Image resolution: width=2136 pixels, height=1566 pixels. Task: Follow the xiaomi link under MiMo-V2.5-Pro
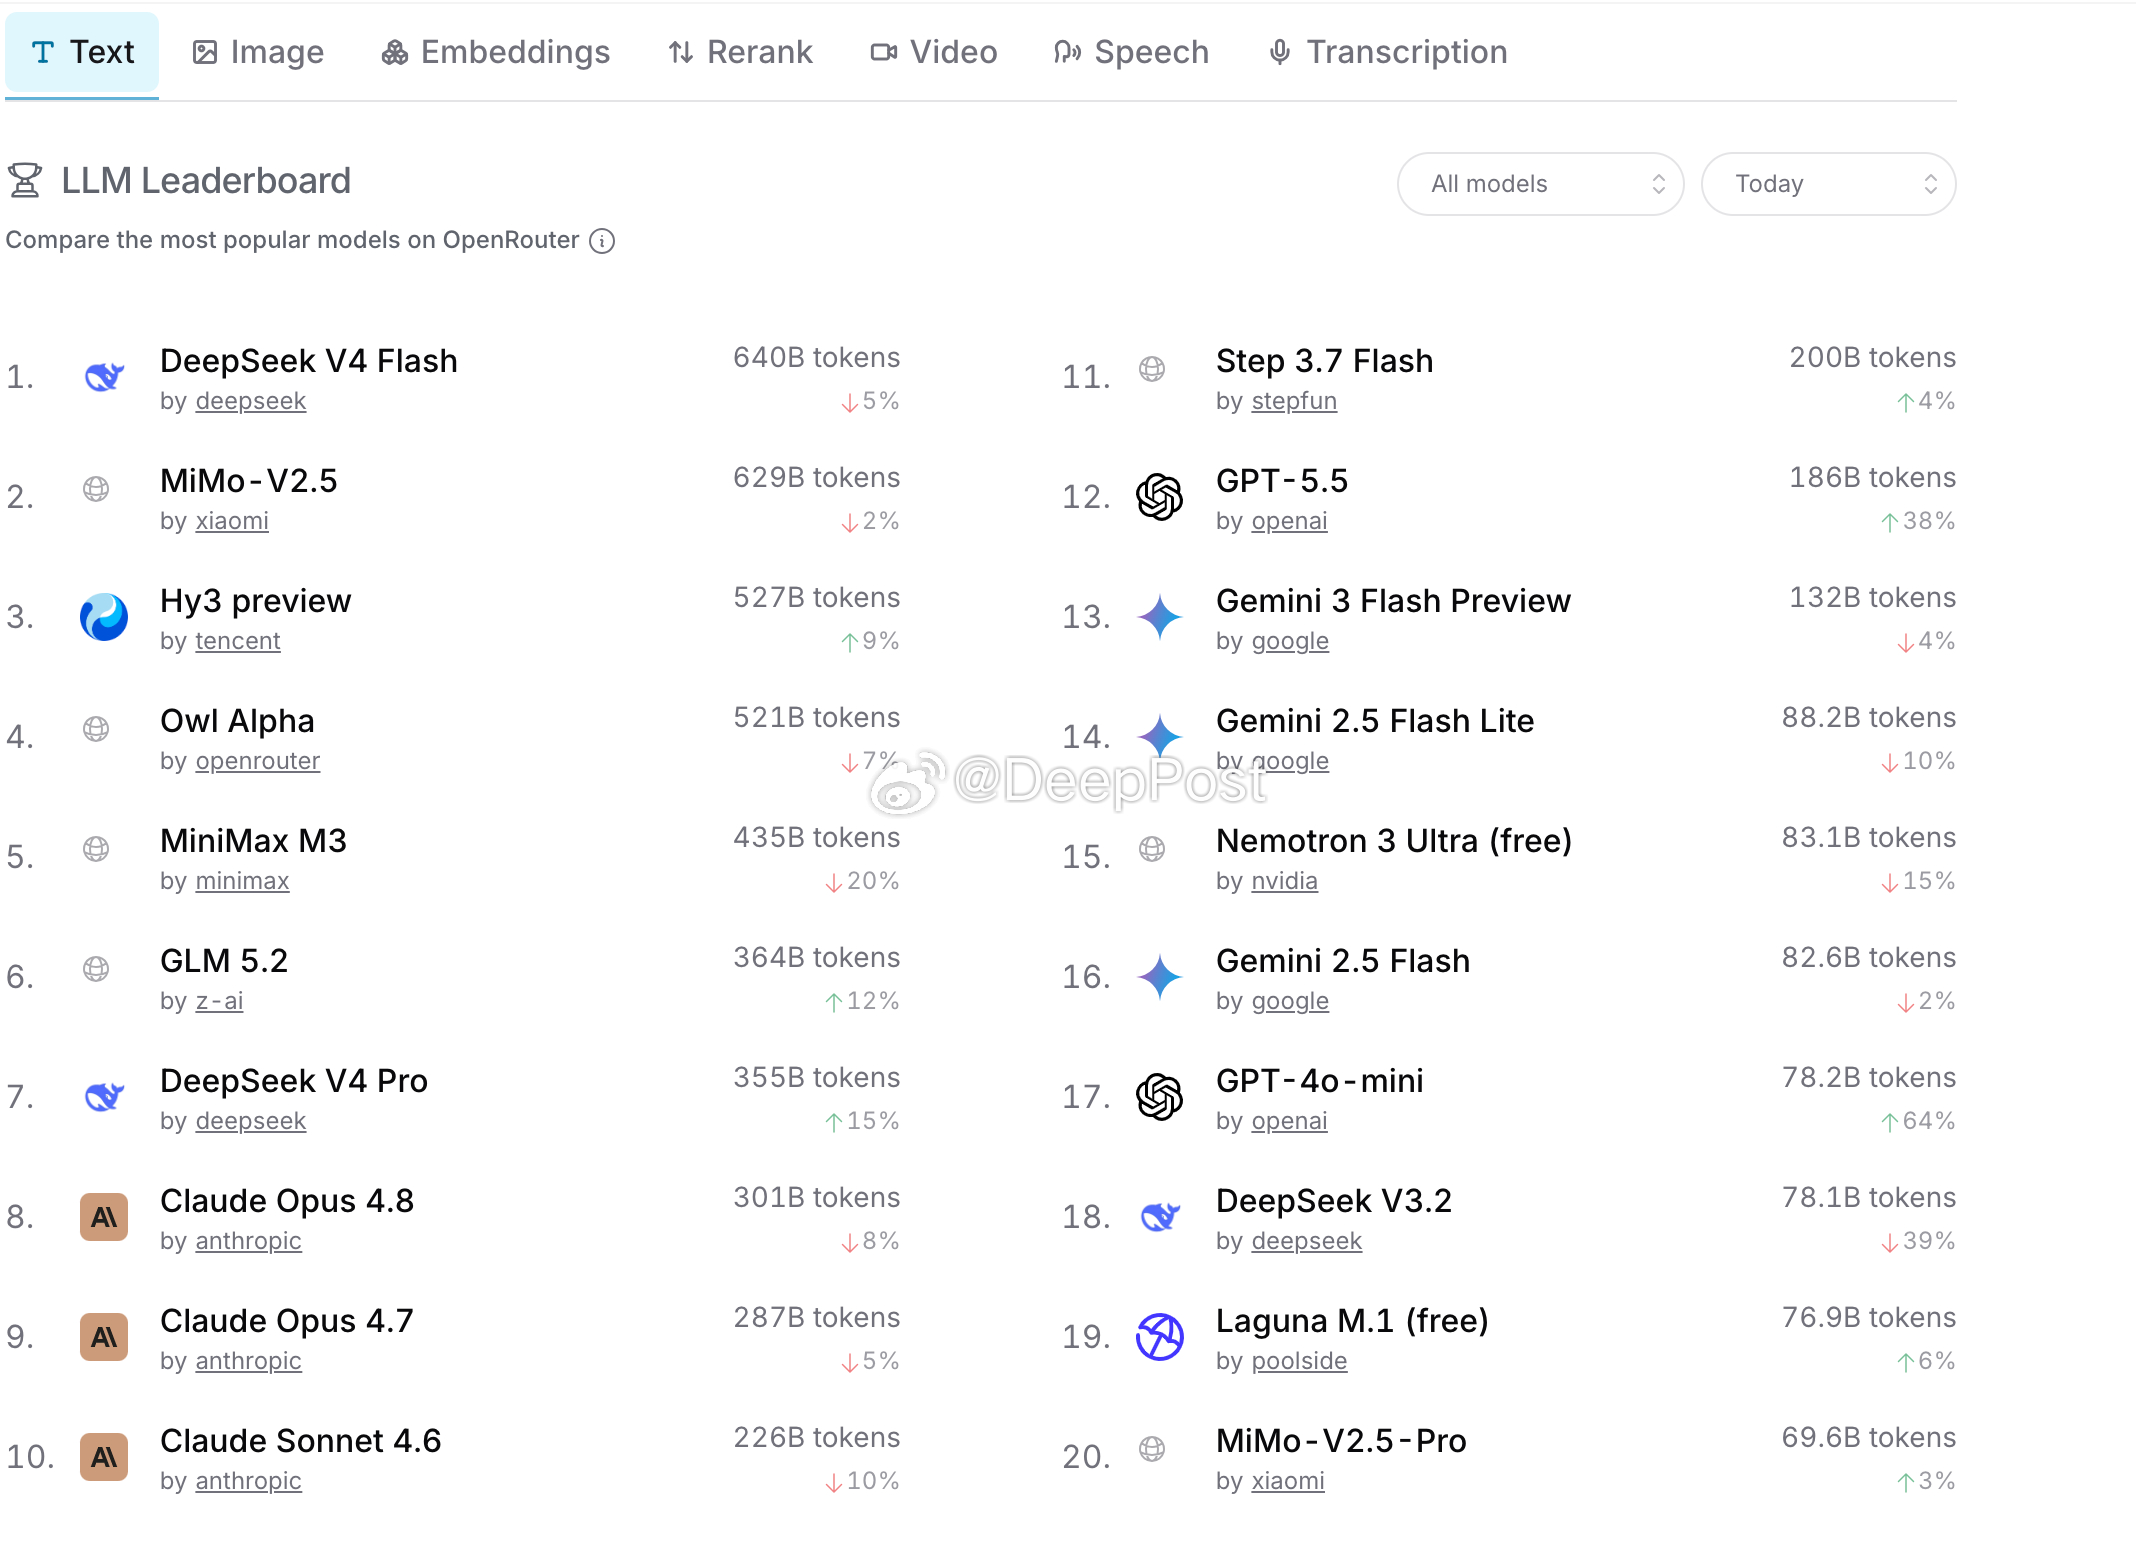click(1288, 1481)
